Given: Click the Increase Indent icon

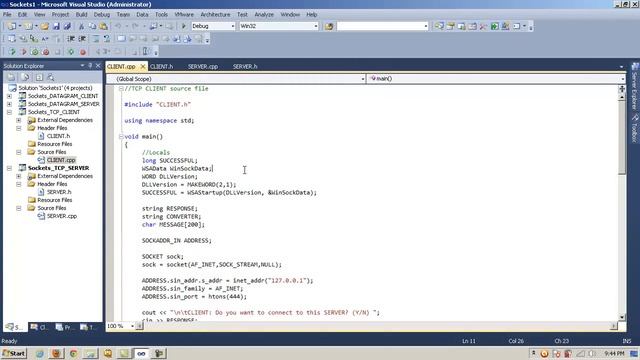Looking at the screenshot, I should [x=82, y=39].
